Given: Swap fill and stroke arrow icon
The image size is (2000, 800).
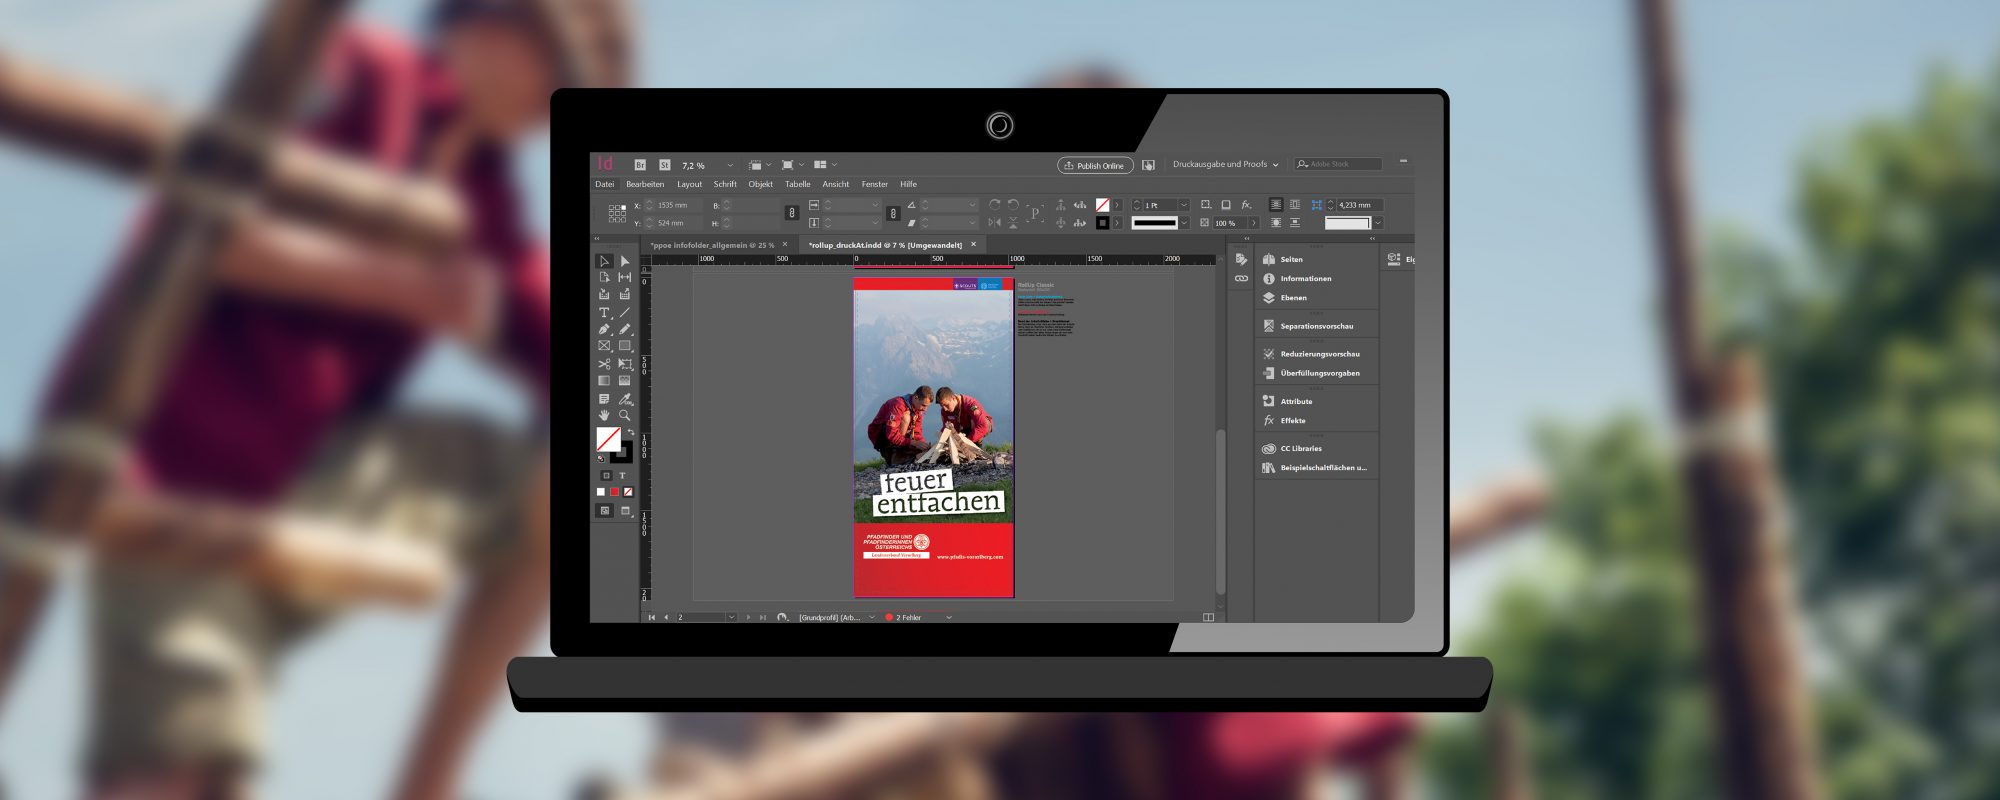Looking at the screenshot, I should click(x=630, y=433).
